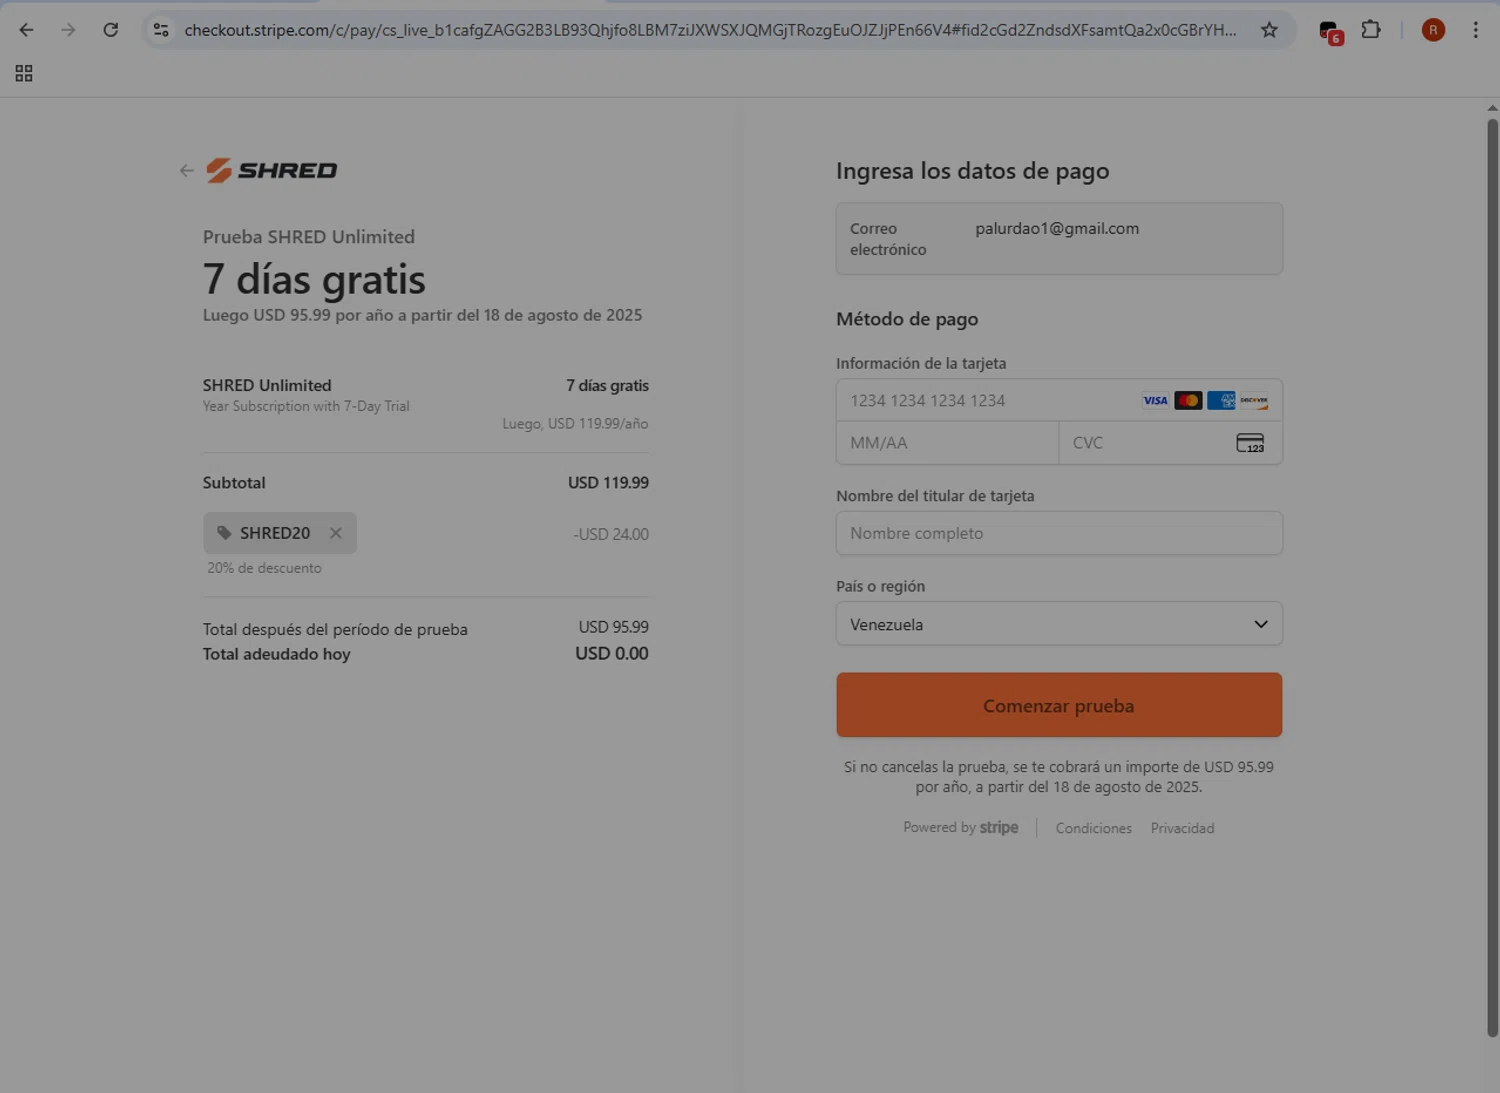
Task: Click the page vertical scrollbar
Action: [1492, 578]
